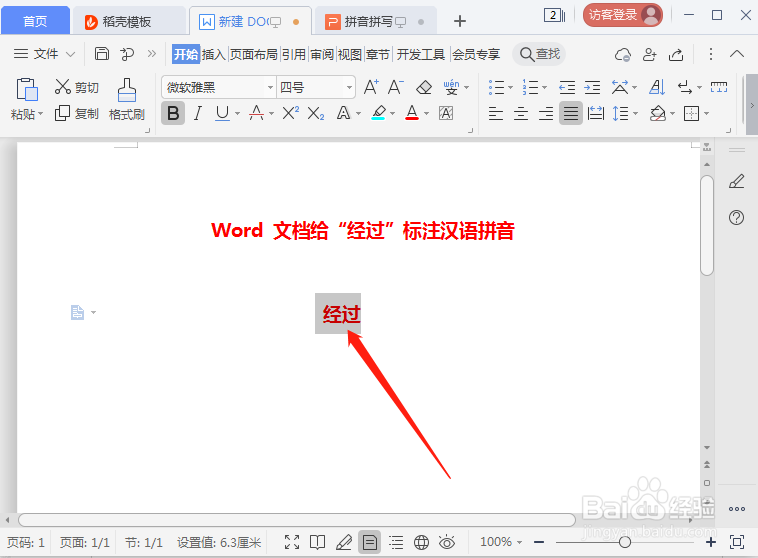Apply subscript formatting
Image resolution: width=758 pixels, height=558 pixels.
click(x=316, y=114)
